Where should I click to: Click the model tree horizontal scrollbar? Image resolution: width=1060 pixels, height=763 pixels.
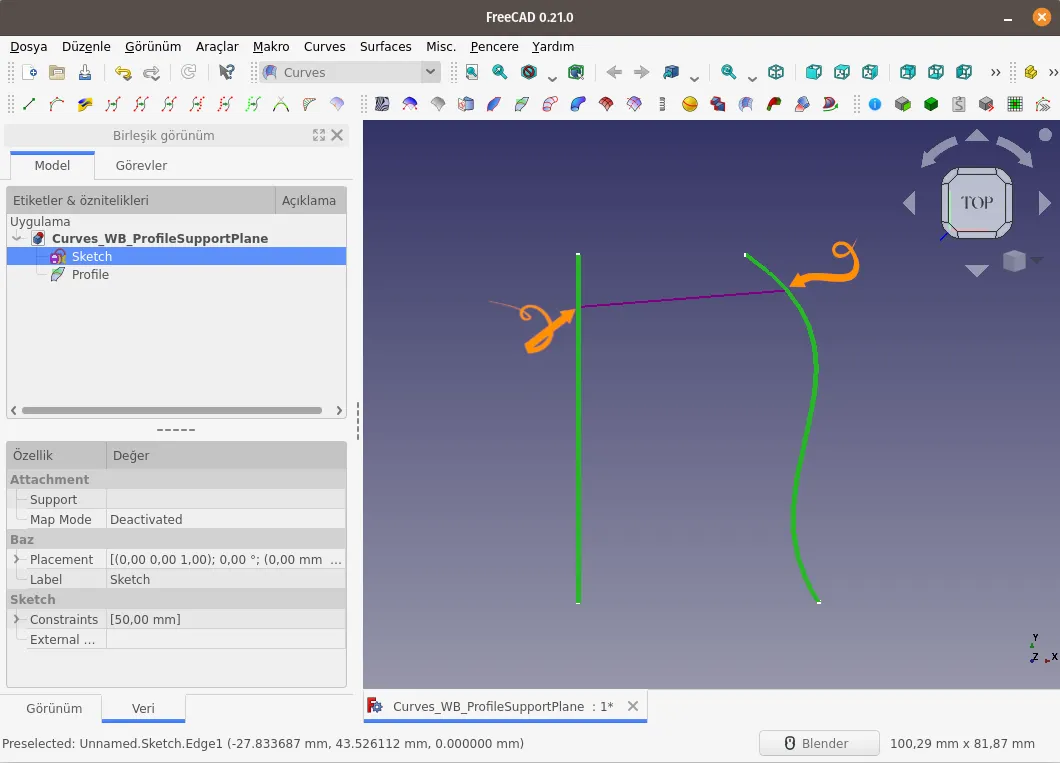point(172,410)
